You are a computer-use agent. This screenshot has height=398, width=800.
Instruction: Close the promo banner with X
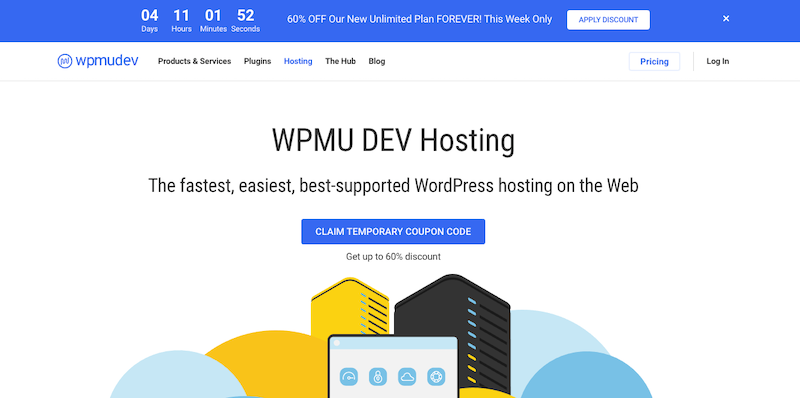pos(726,19)
